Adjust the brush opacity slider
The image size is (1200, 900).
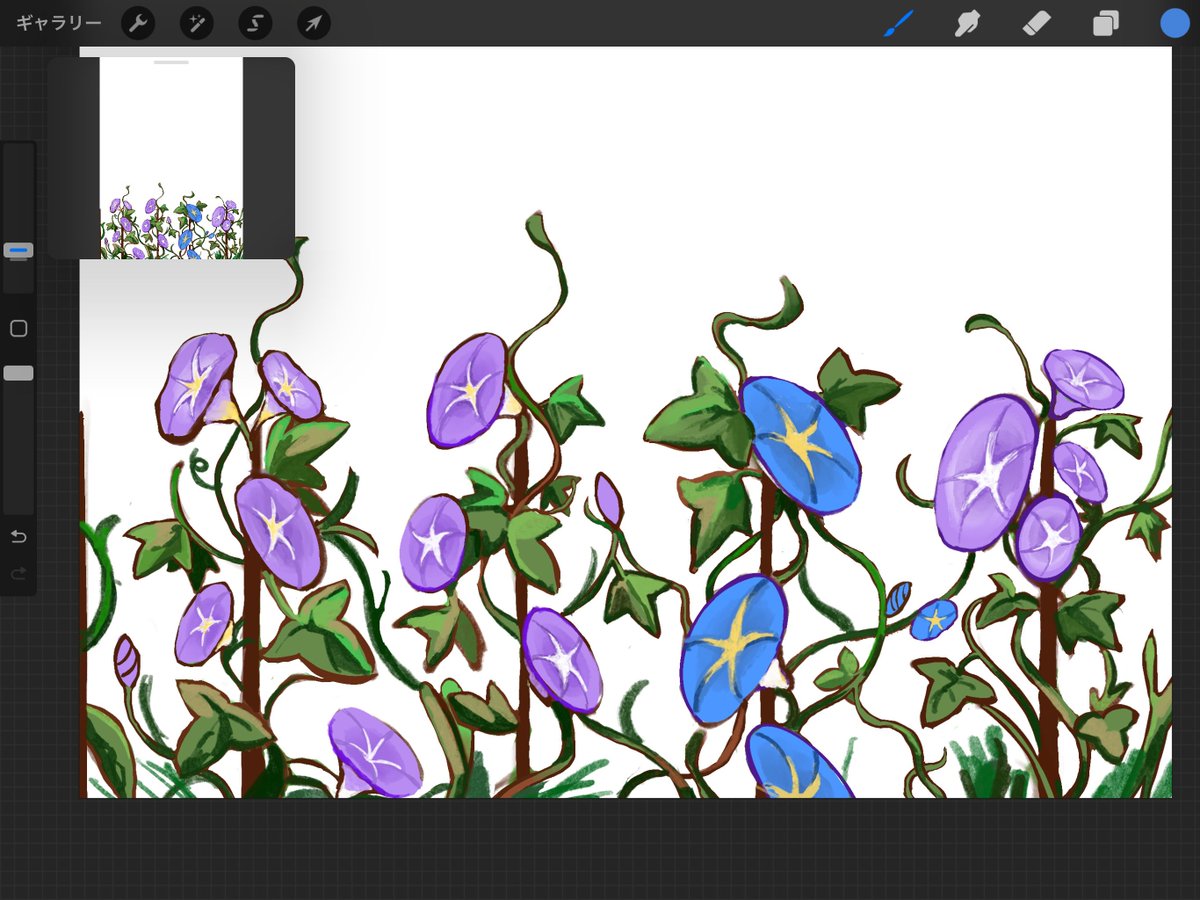click(x=17, y=371)
